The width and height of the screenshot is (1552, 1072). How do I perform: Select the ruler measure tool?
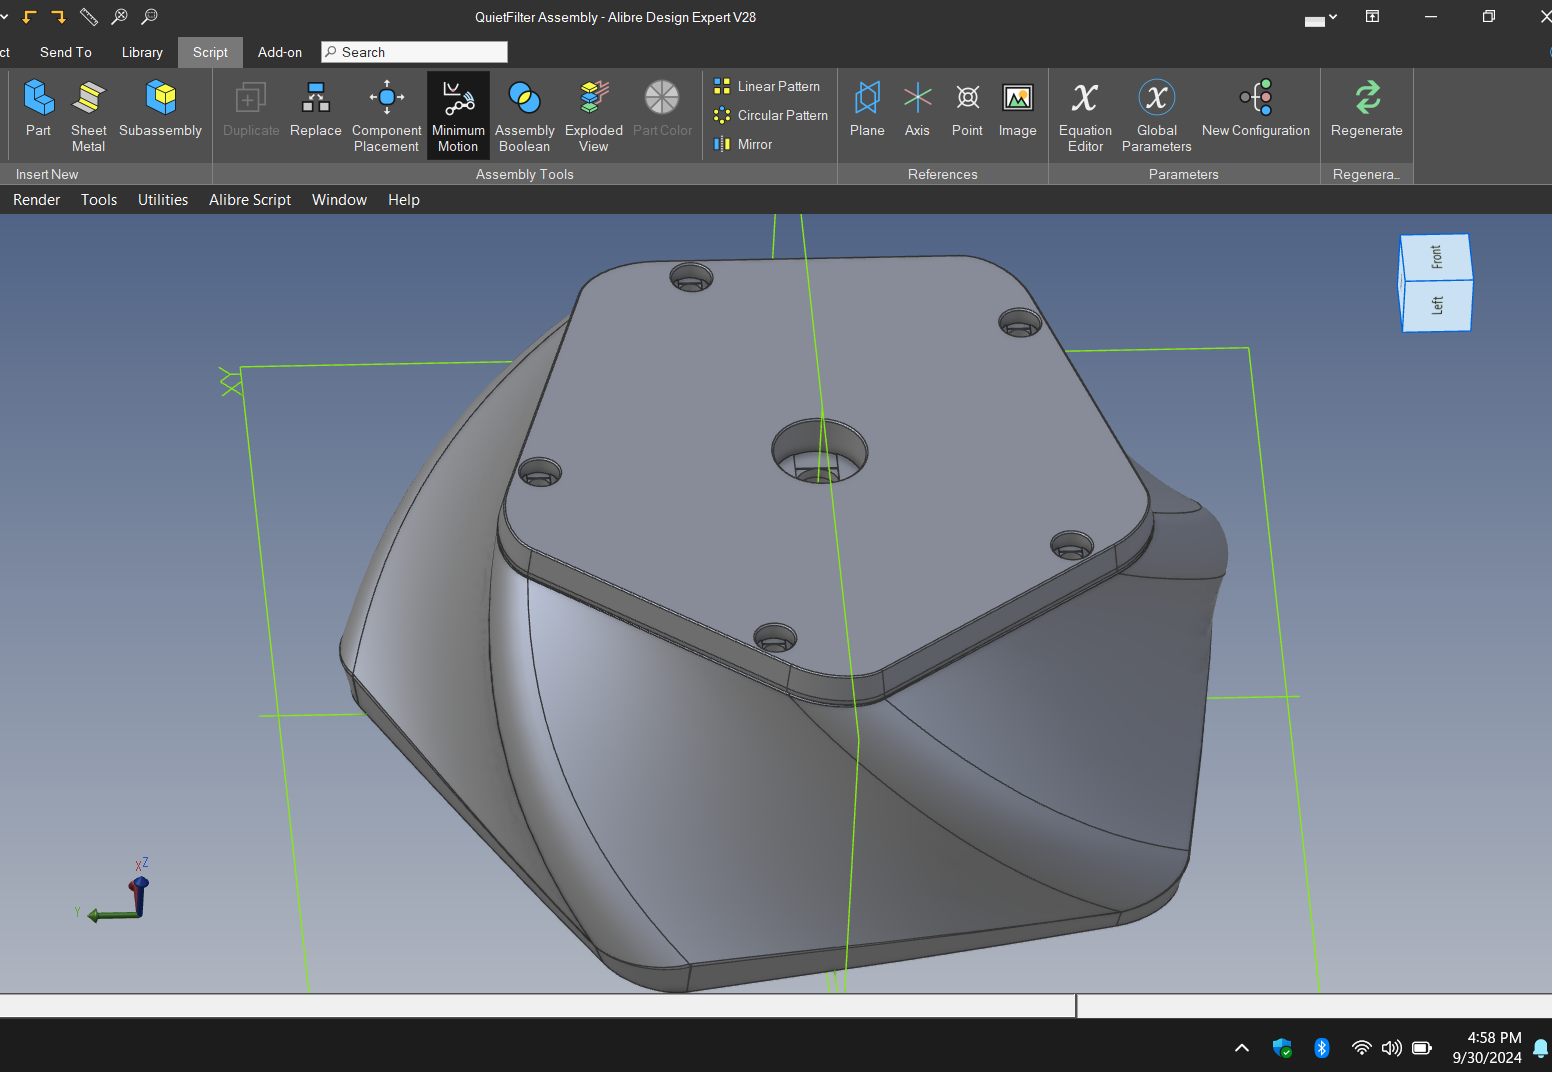click(x=89, y=17)
